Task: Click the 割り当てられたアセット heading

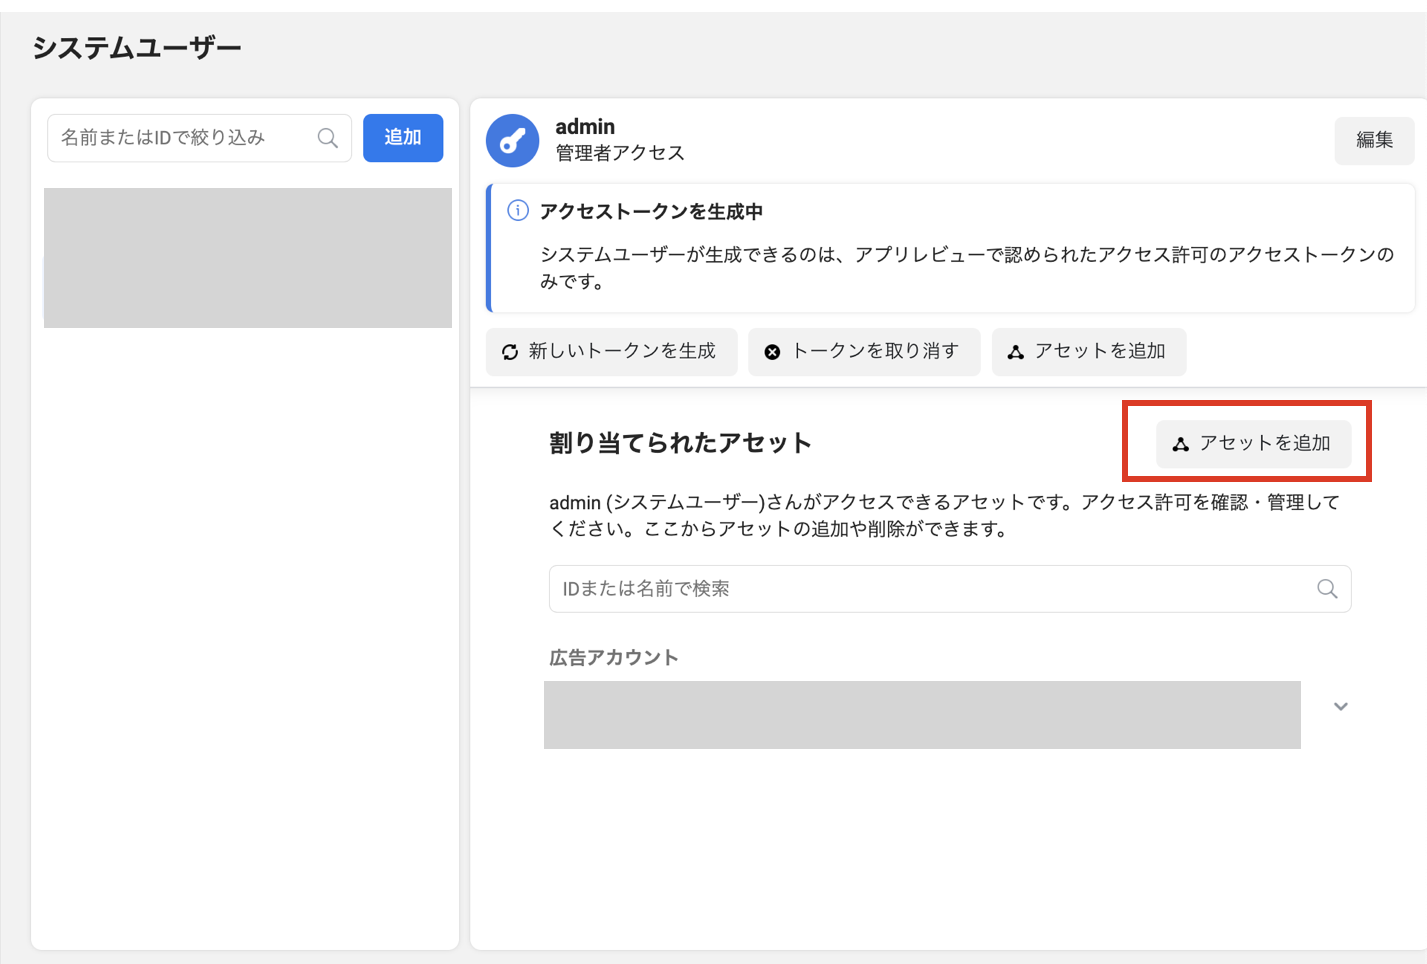Action: click(680, 443)
